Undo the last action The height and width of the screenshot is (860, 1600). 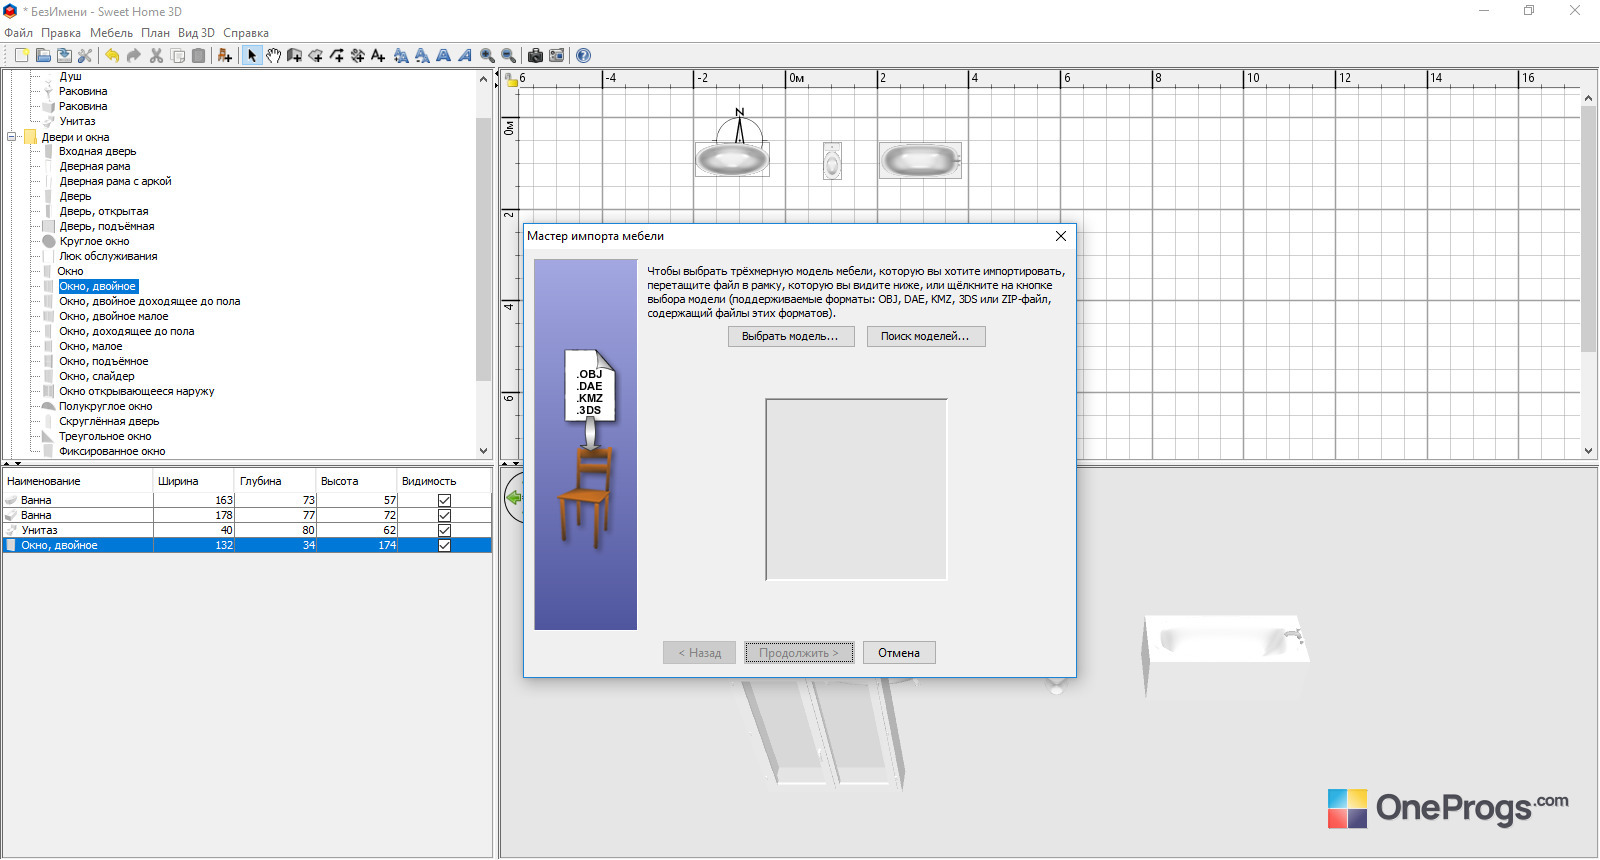point(112,56)
